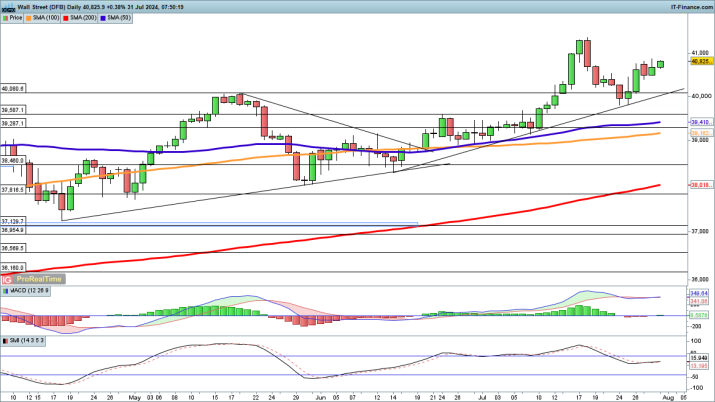Click the orange SMA 100 value tag
The image size is (715, 402).
[x=700, y=133]
